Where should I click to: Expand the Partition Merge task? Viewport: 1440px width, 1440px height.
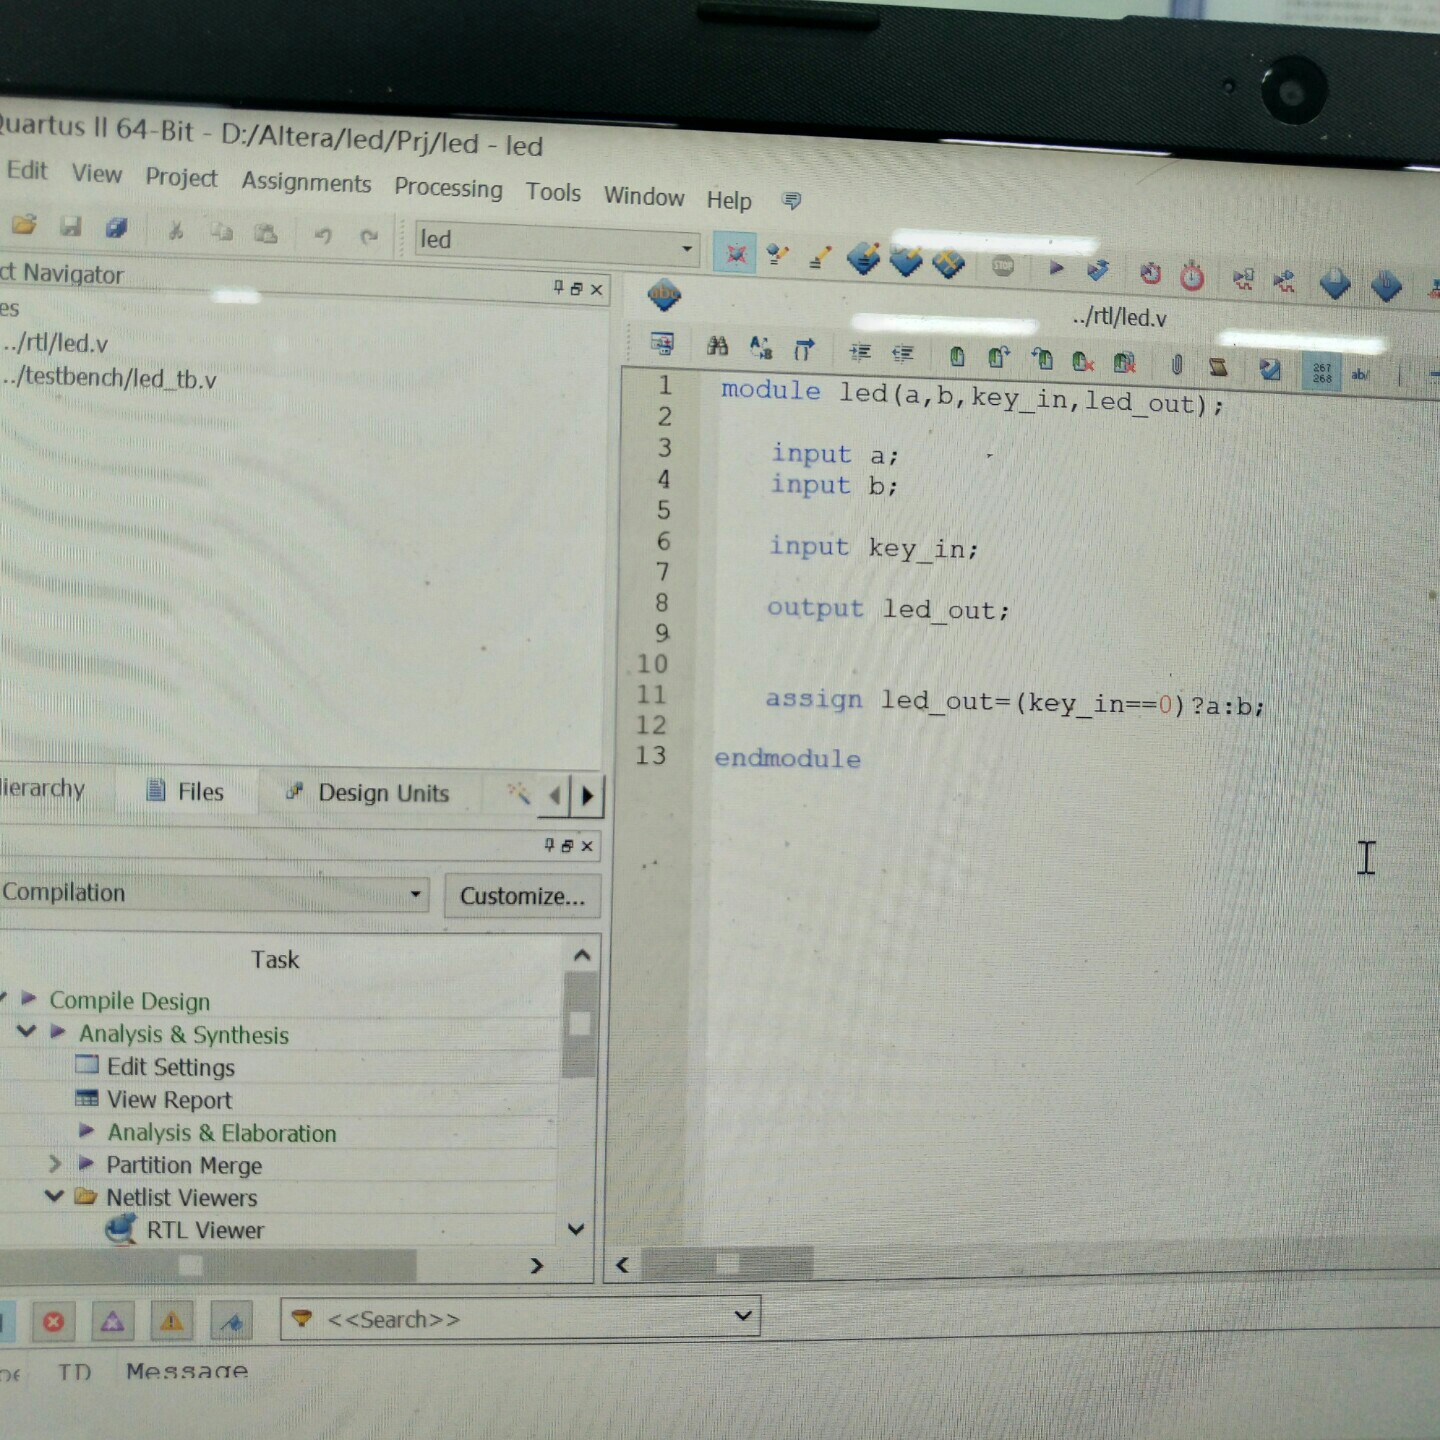coord(55,1164)
